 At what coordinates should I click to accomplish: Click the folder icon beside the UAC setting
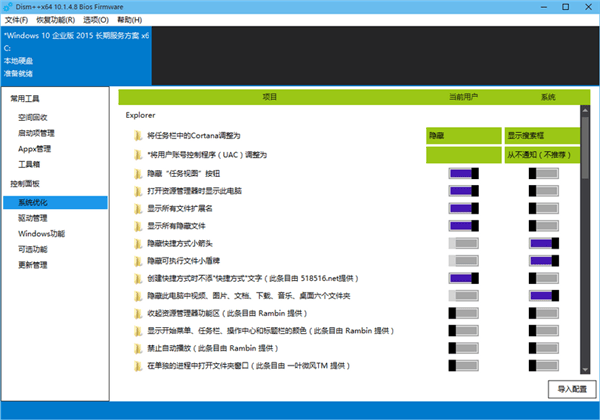pyautogui.click(x=138, y=155)
